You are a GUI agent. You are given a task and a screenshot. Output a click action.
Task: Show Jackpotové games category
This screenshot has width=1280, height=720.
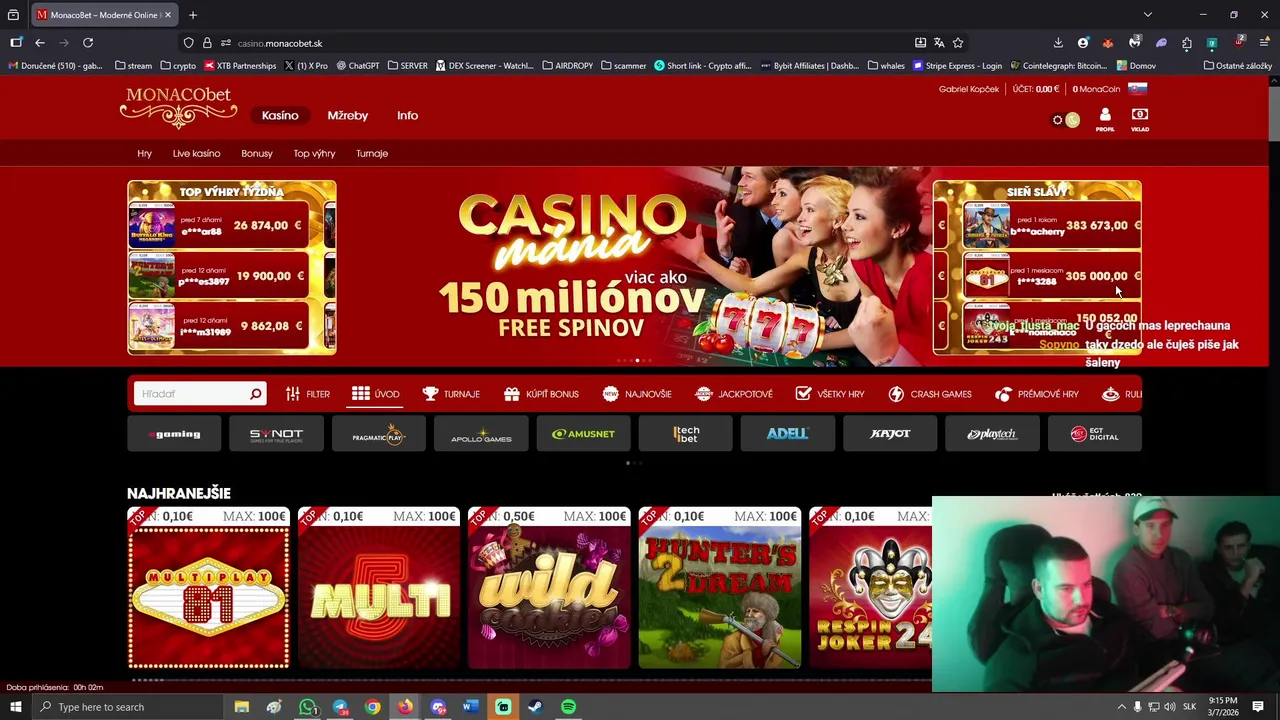(734, 394)
